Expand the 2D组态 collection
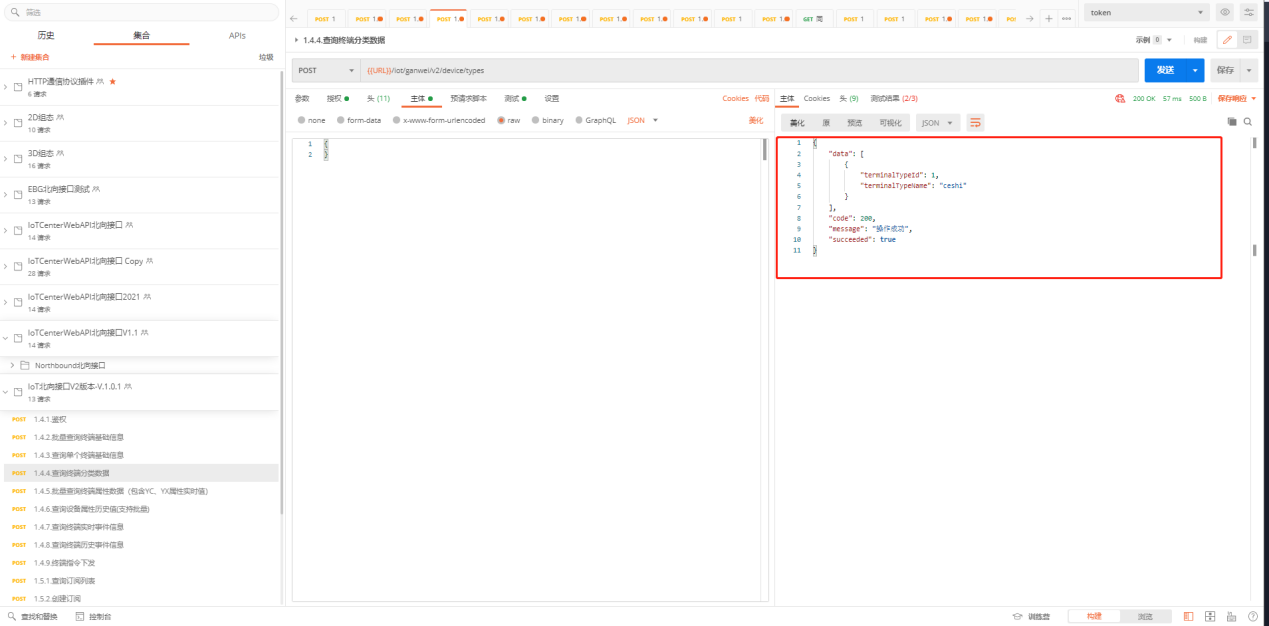 click(6, 123)
